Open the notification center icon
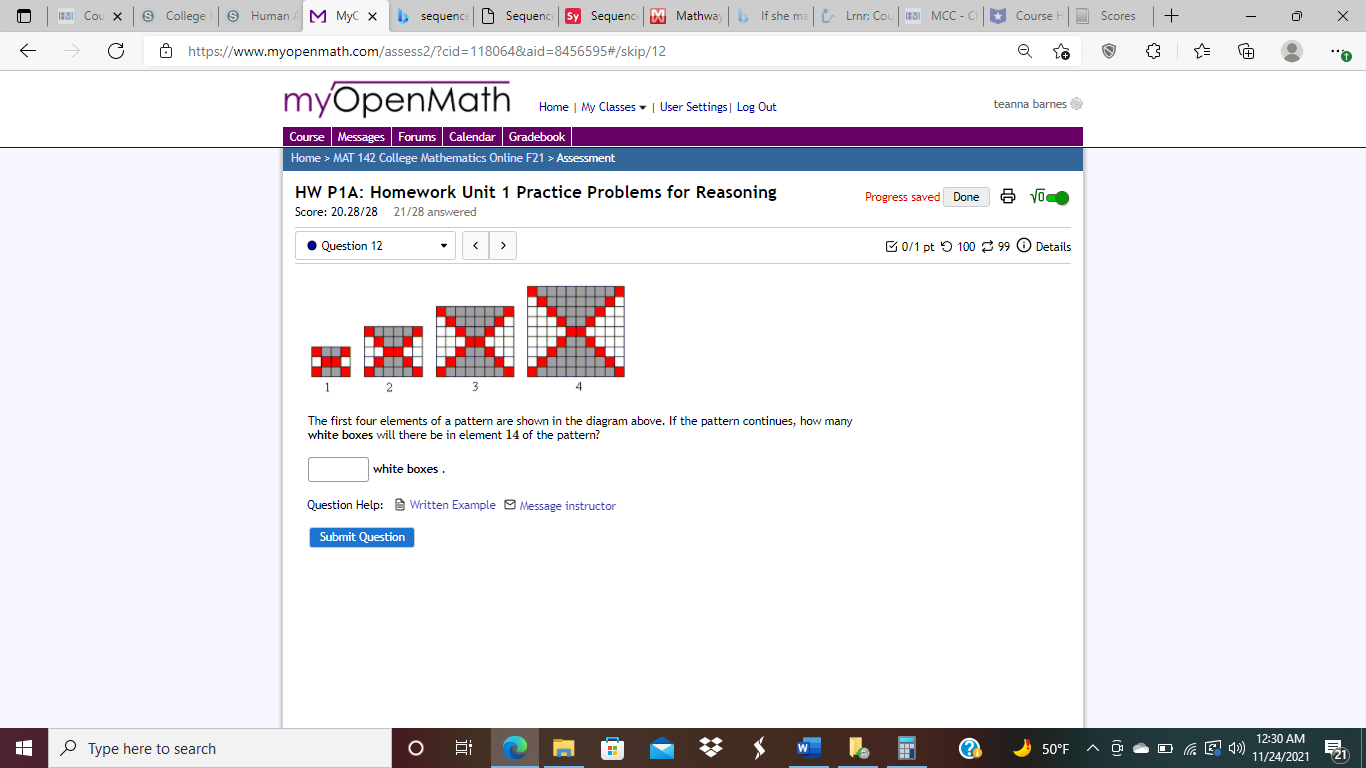The width and height of the screenshot is (1366, 768). pos(1335,749)
